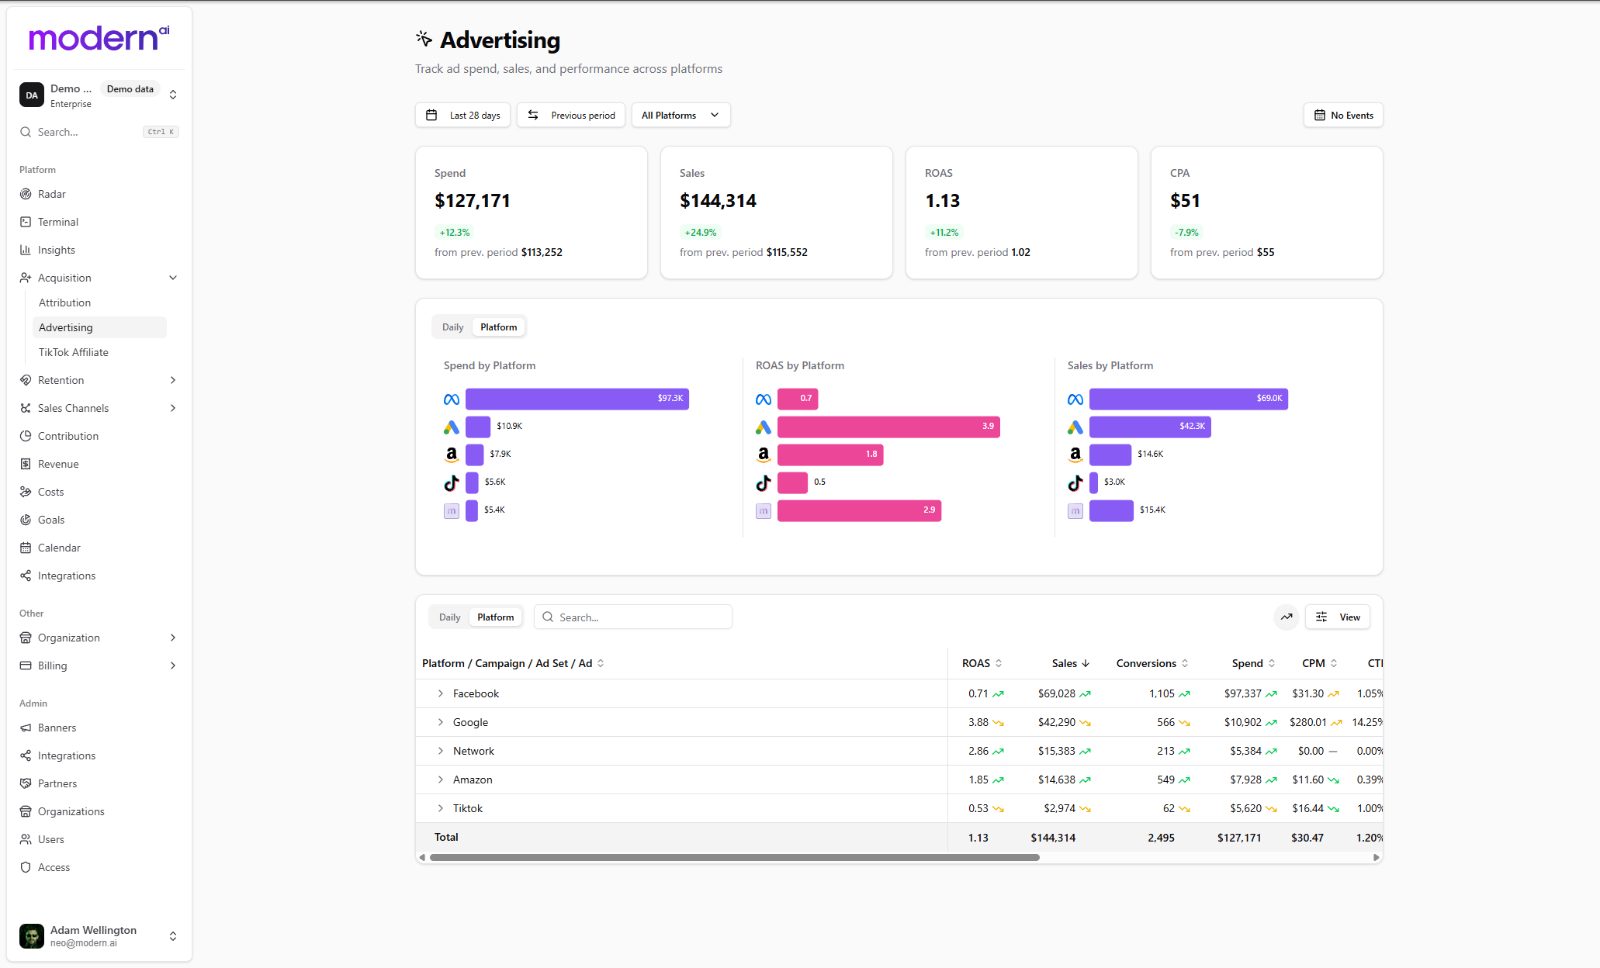Click the modern ai logo
Screen dimensions: 1600x968
(99, 38)
